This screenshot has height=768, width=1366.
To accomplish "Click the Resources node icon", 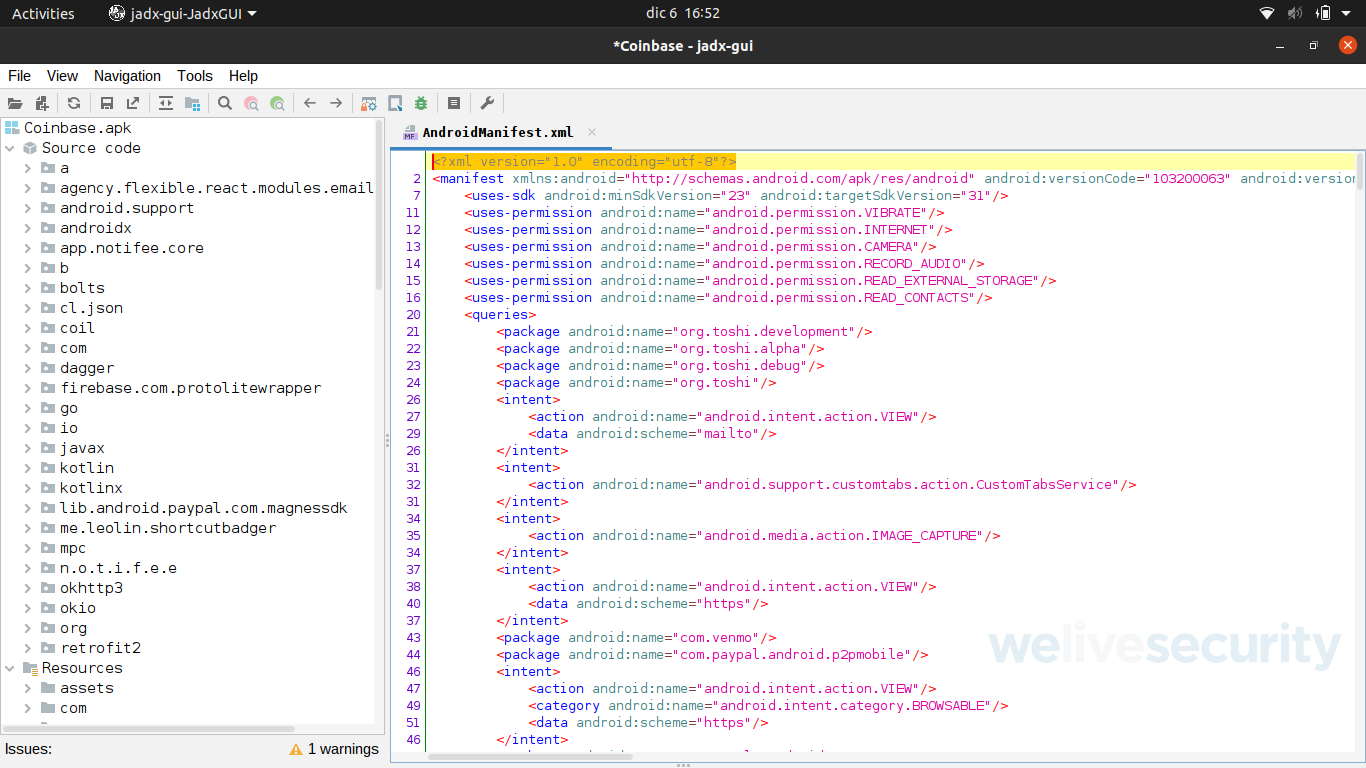I will (x=30, y=668).
